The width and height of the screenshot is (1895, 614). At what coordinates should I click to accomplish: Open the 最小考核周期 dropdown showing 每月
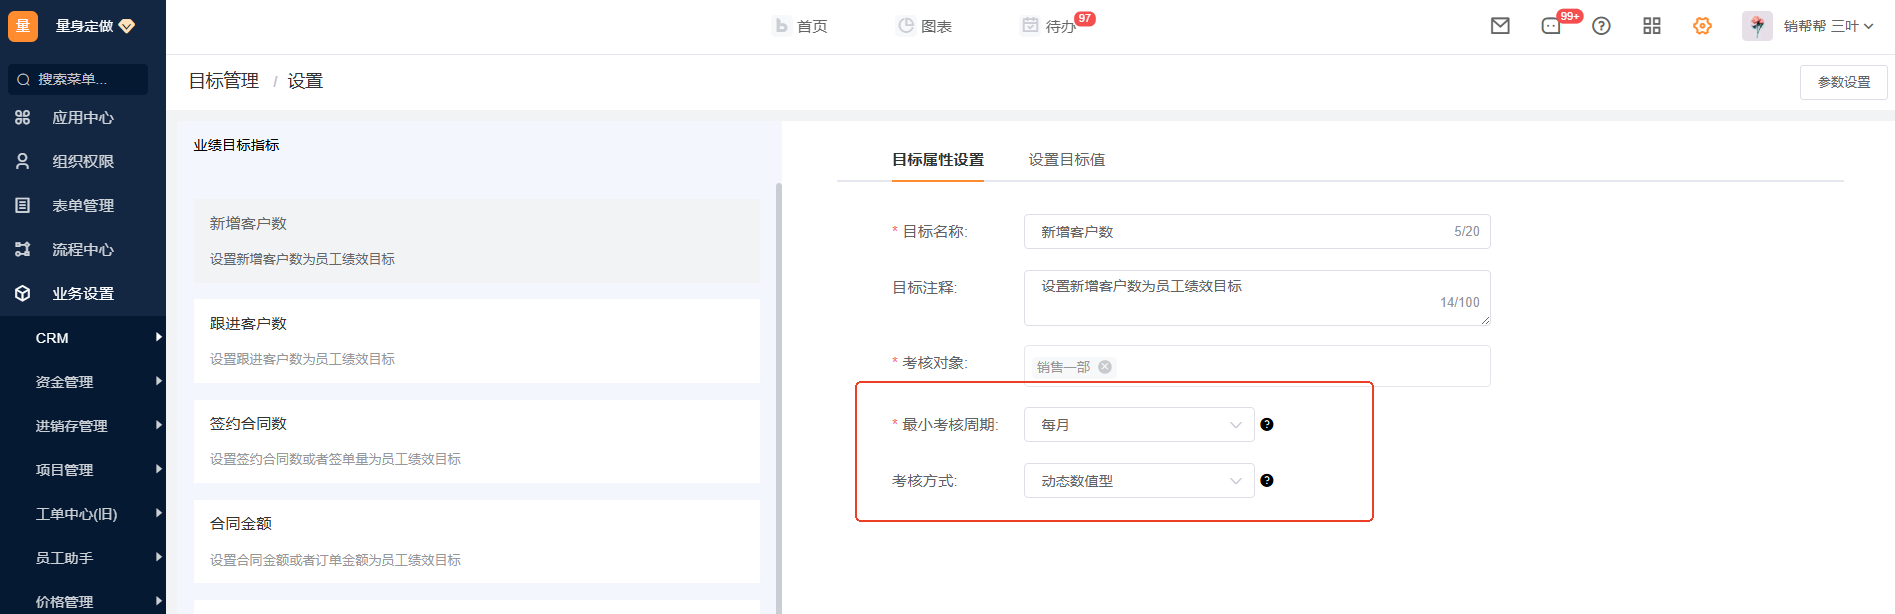pos(1138,425)
